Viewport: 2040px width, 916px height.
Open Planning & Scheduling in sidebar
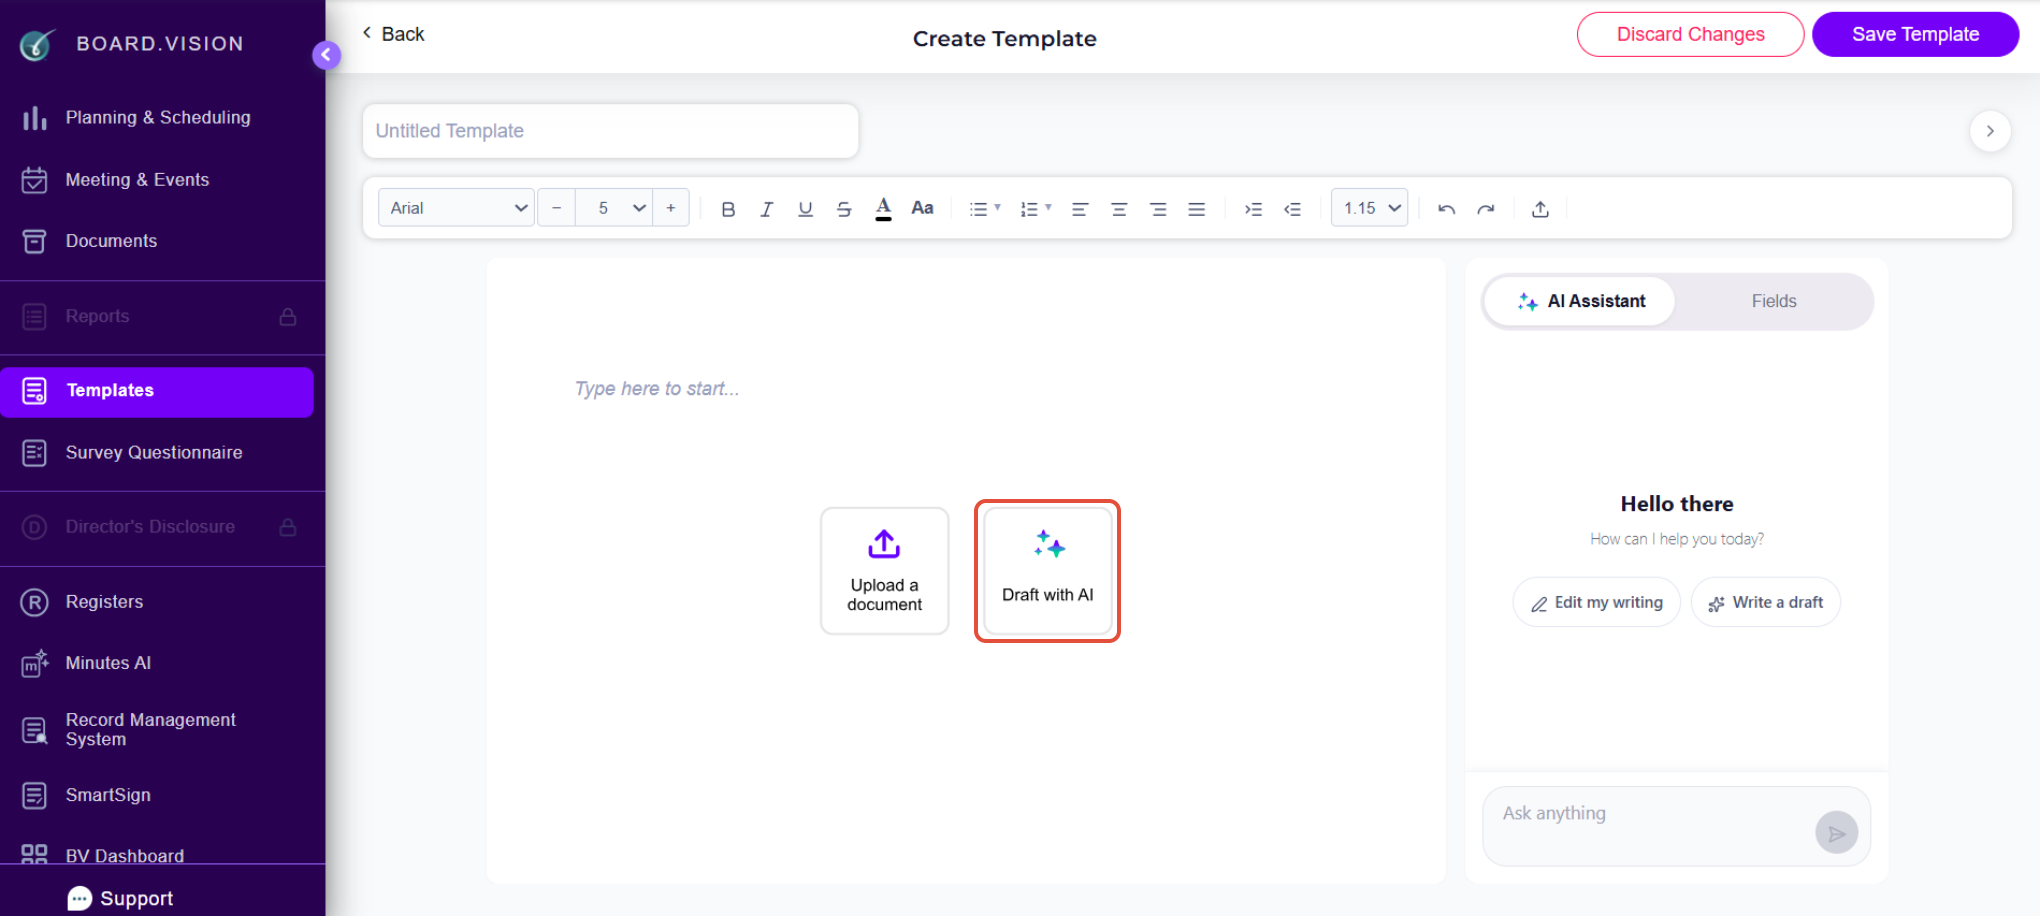coord(157,118)
